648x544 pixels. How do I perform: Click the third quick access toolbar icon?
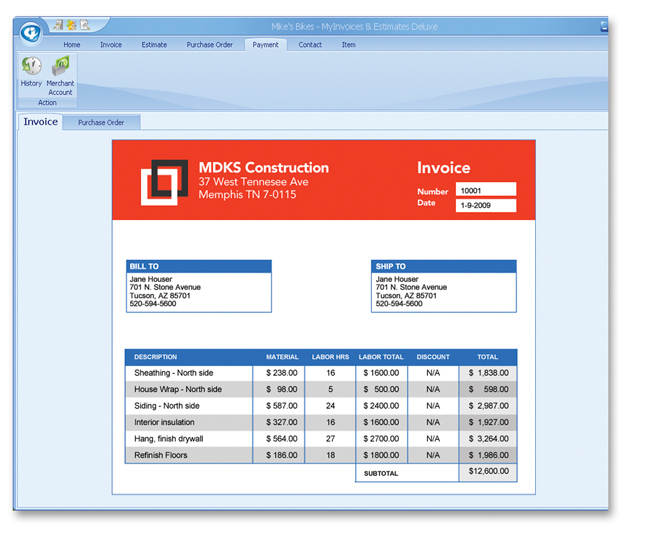[85, 24]
